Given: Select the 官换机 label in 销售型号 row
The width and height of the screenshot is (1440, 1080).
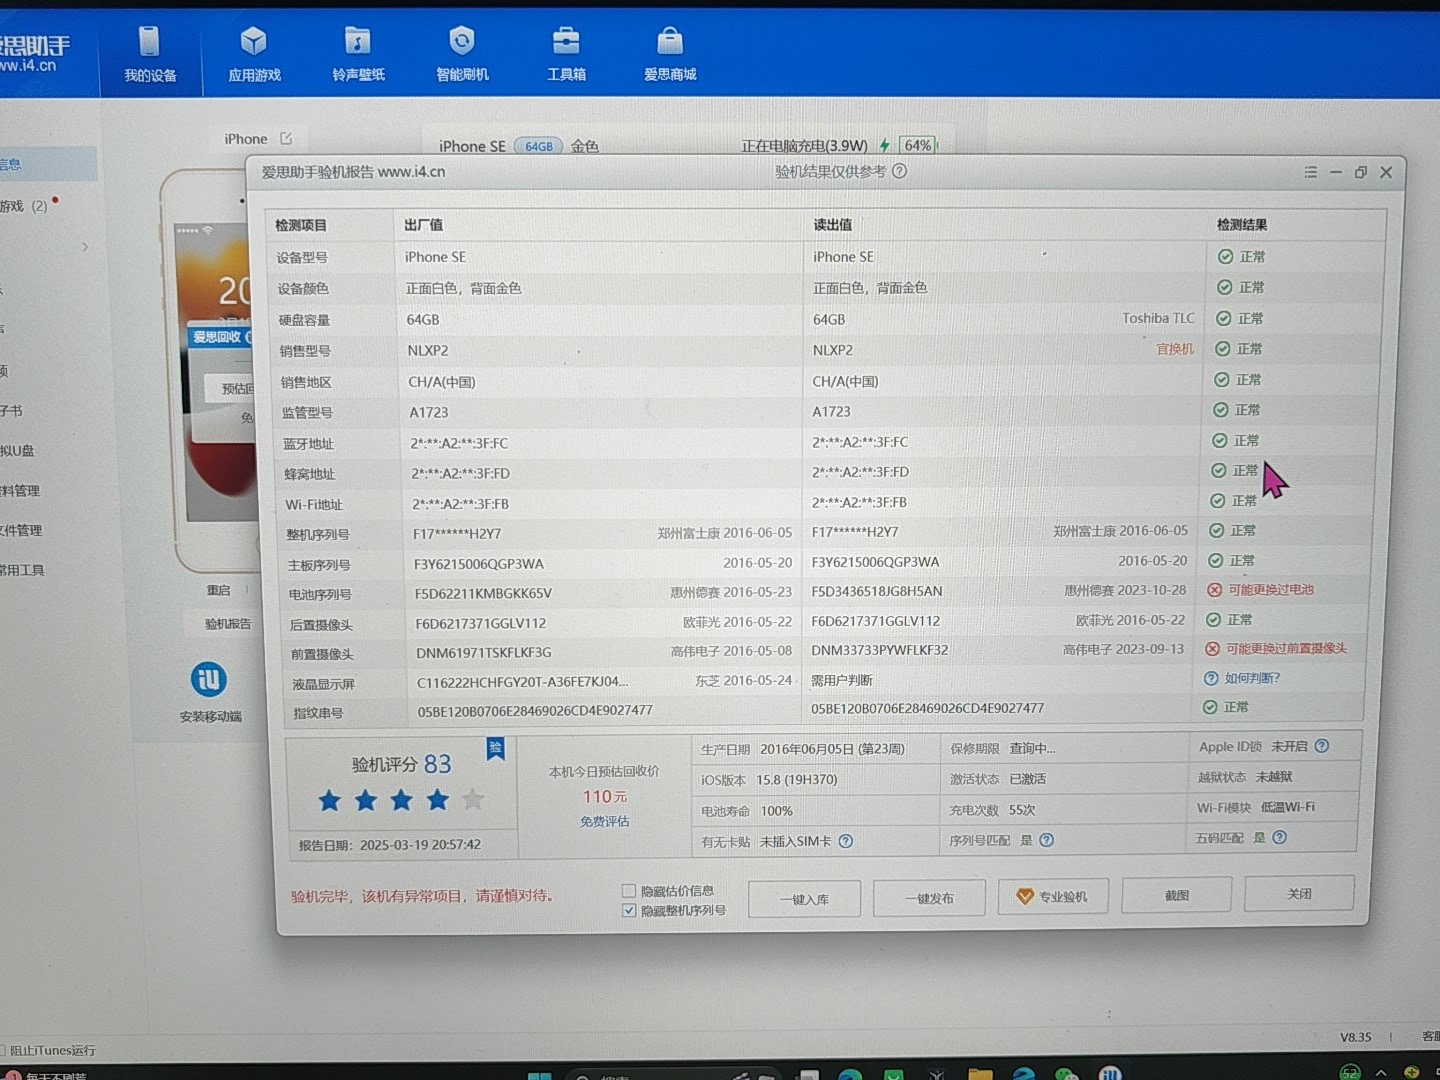Looking at the screenshot, I should click(x=1175, y=349).
